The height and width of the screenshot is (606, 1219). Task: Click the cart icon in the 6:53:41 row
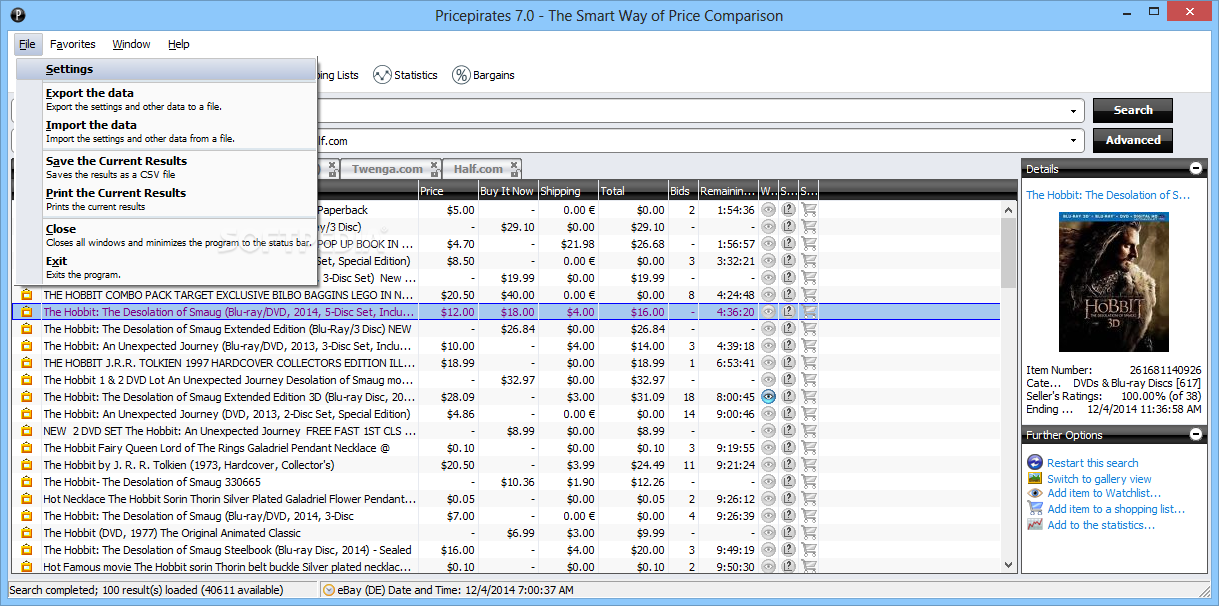[809, 363]
